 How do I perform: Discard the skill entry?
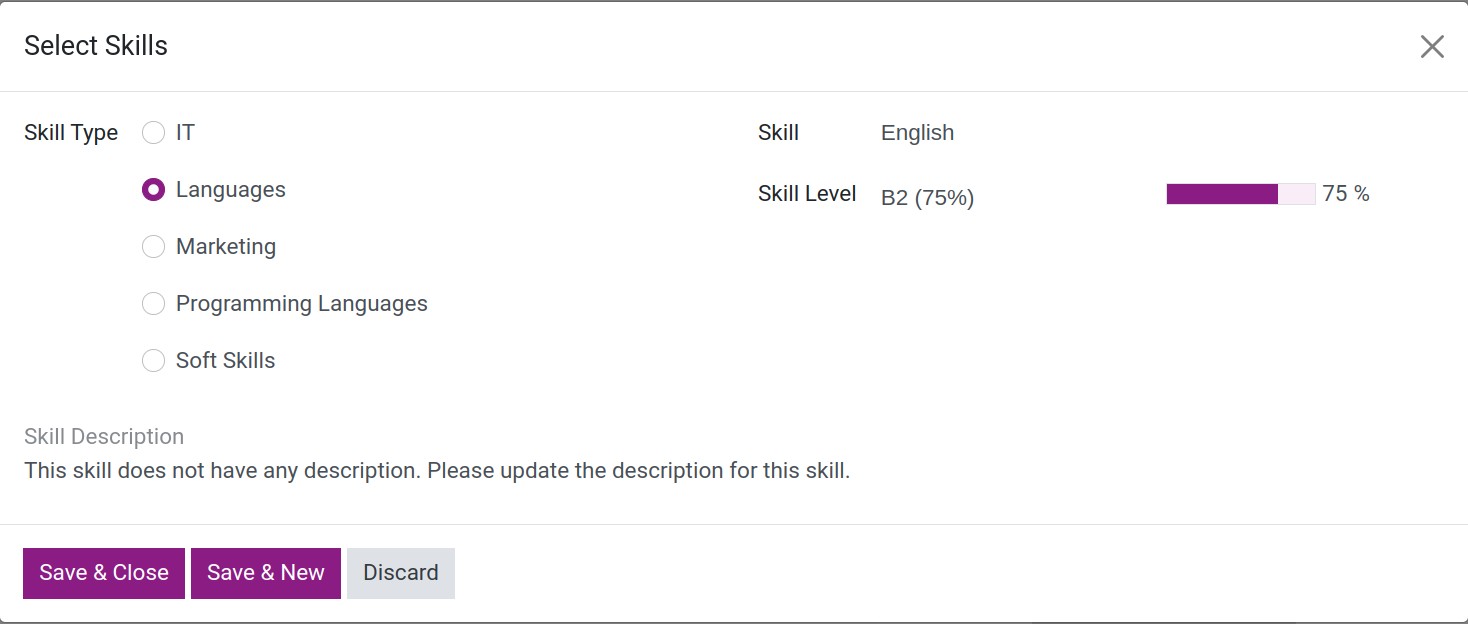coord(400,572)
